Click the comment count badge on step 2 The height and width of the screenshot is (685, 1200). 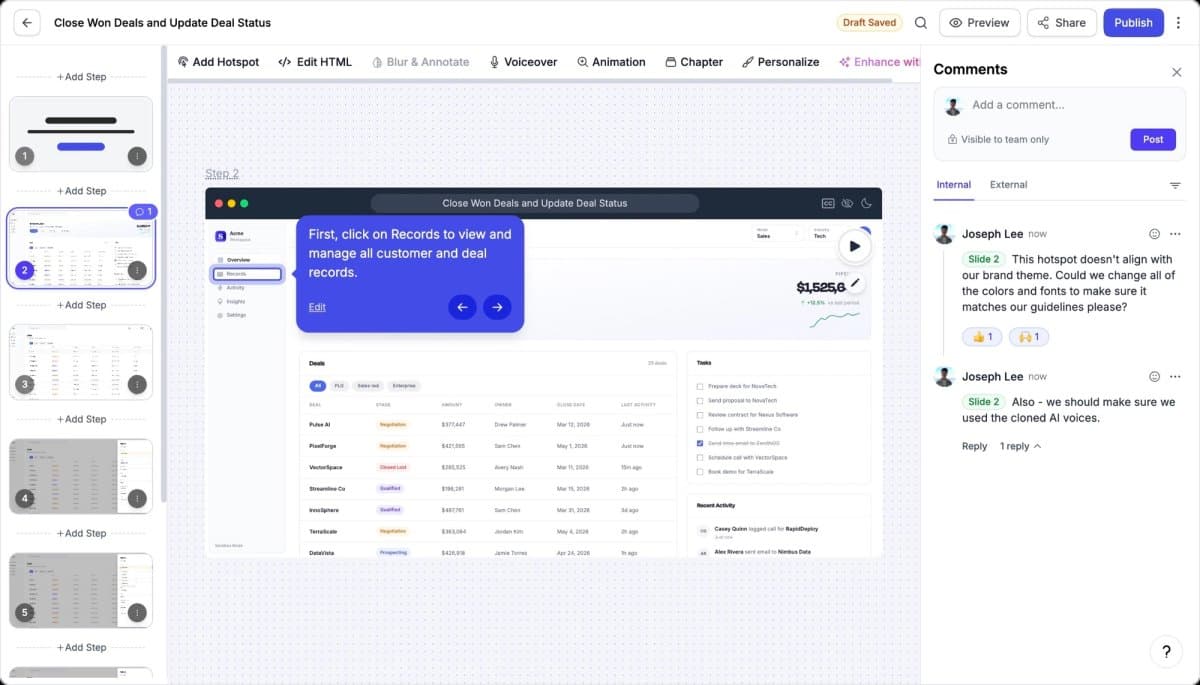pos(143,212)
